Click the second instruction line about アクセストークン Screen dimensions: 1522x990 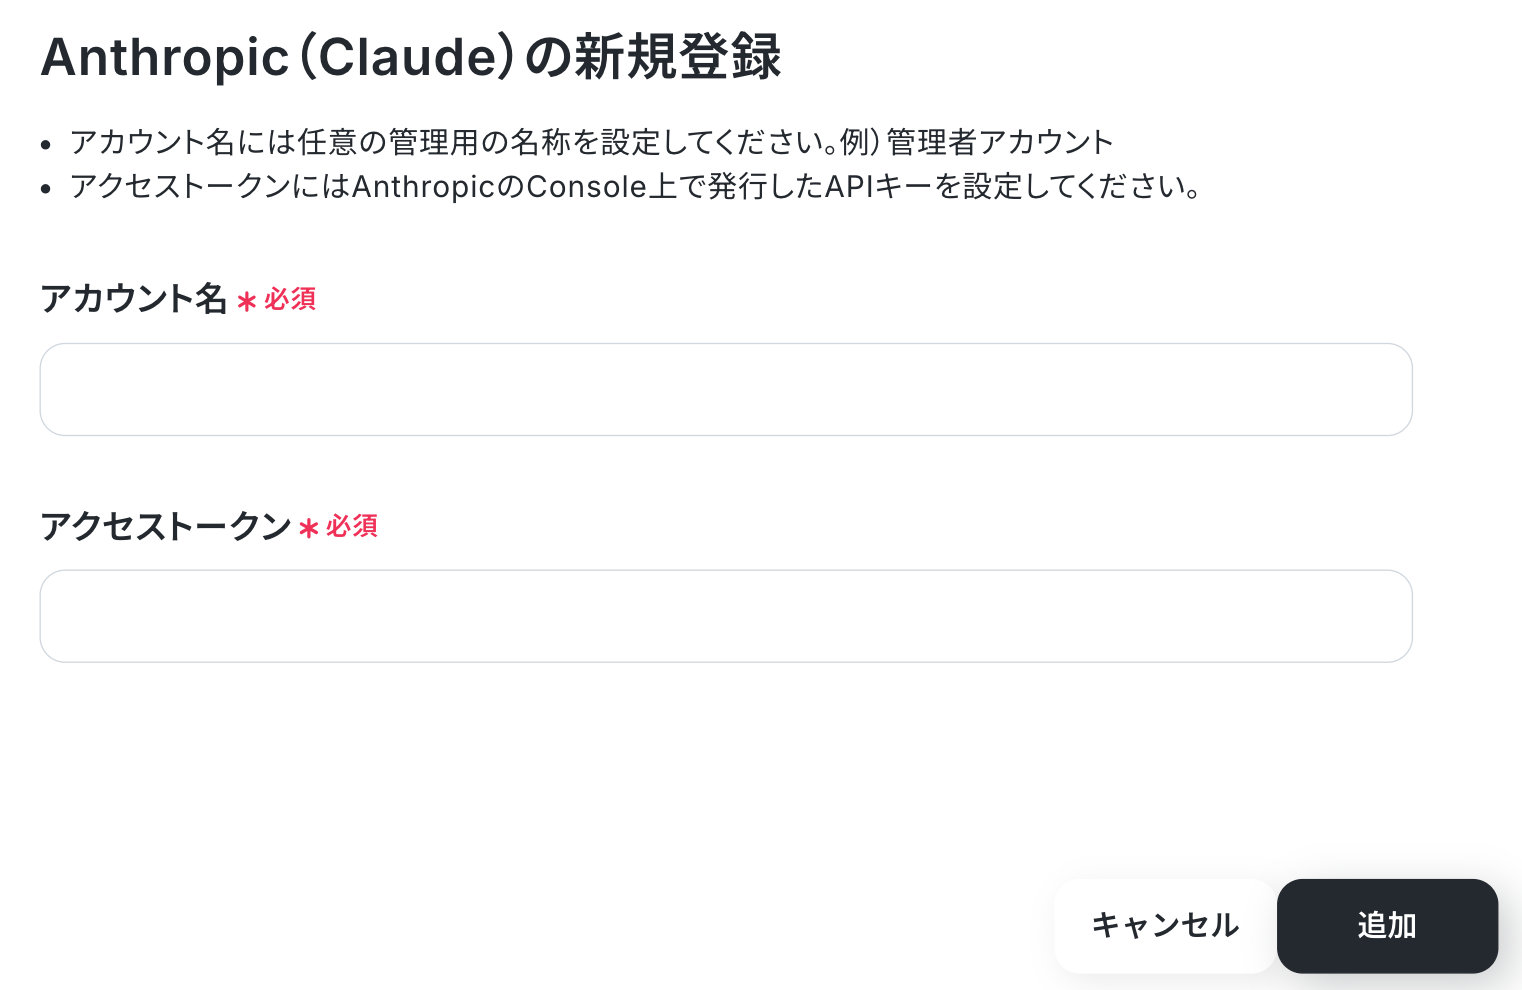[x=636, y=186]
